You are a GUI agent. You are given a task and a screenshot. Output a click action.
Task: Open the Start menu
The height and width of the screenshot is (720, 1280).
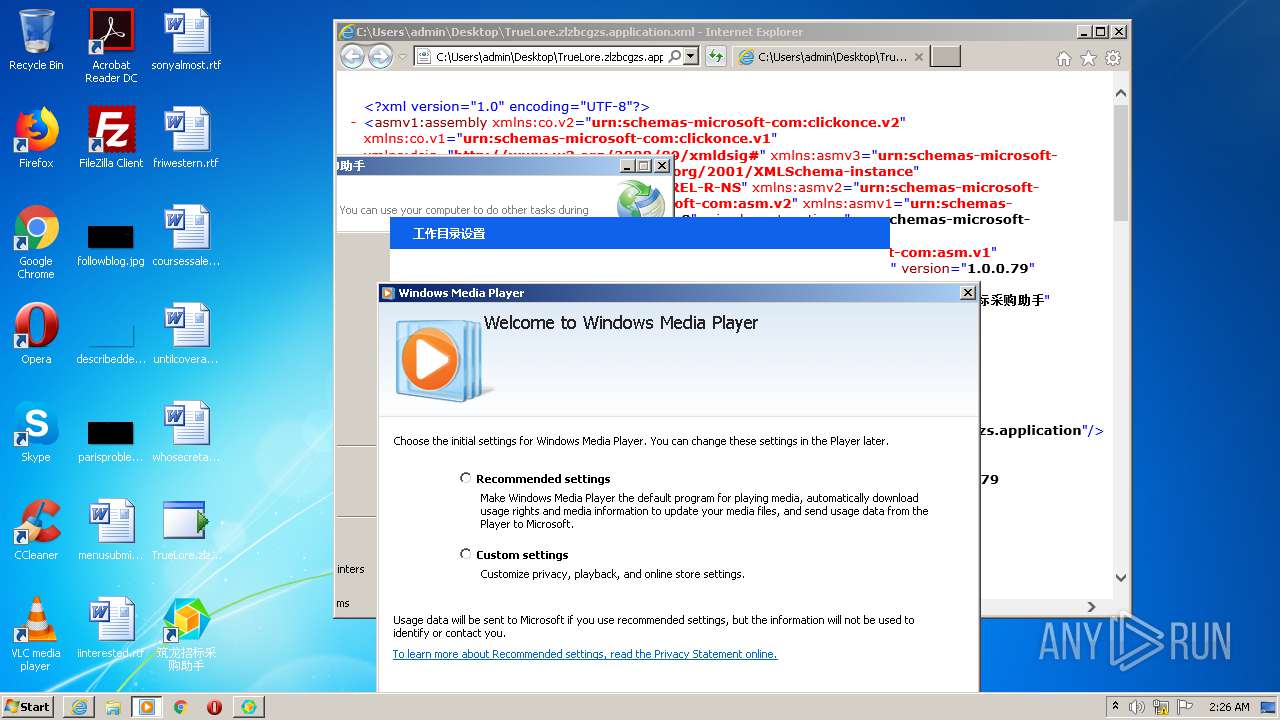[28, 706]
